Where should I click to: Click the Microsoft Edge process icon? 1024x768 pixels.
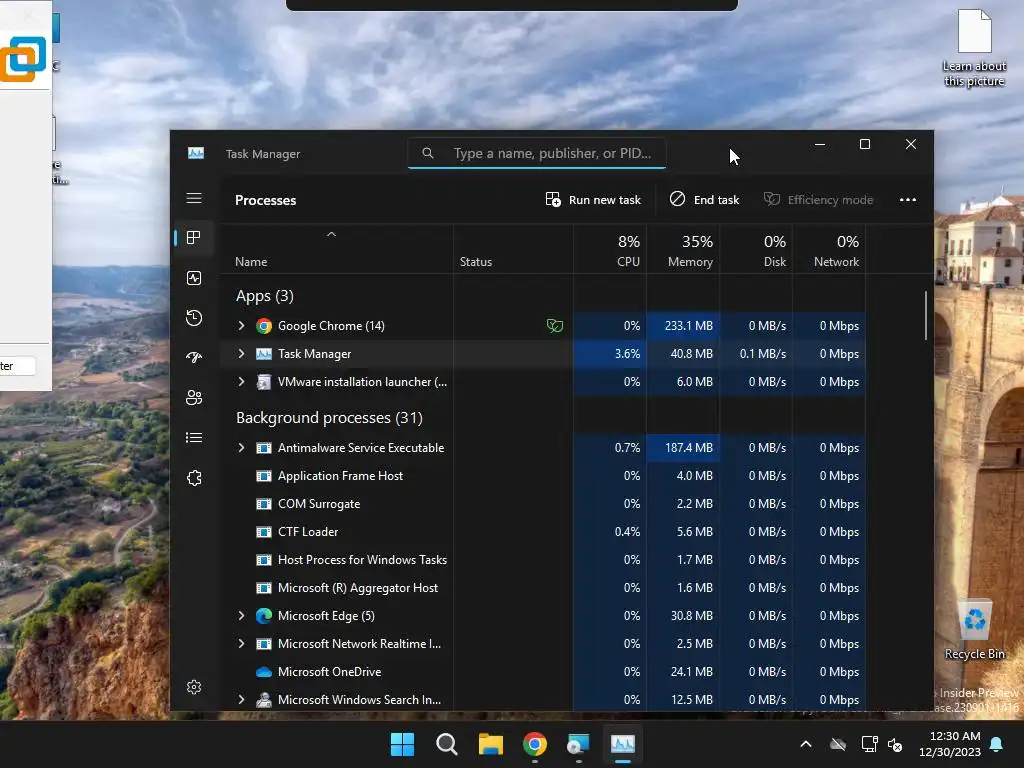pyautogui.click(x=264, y=616)
